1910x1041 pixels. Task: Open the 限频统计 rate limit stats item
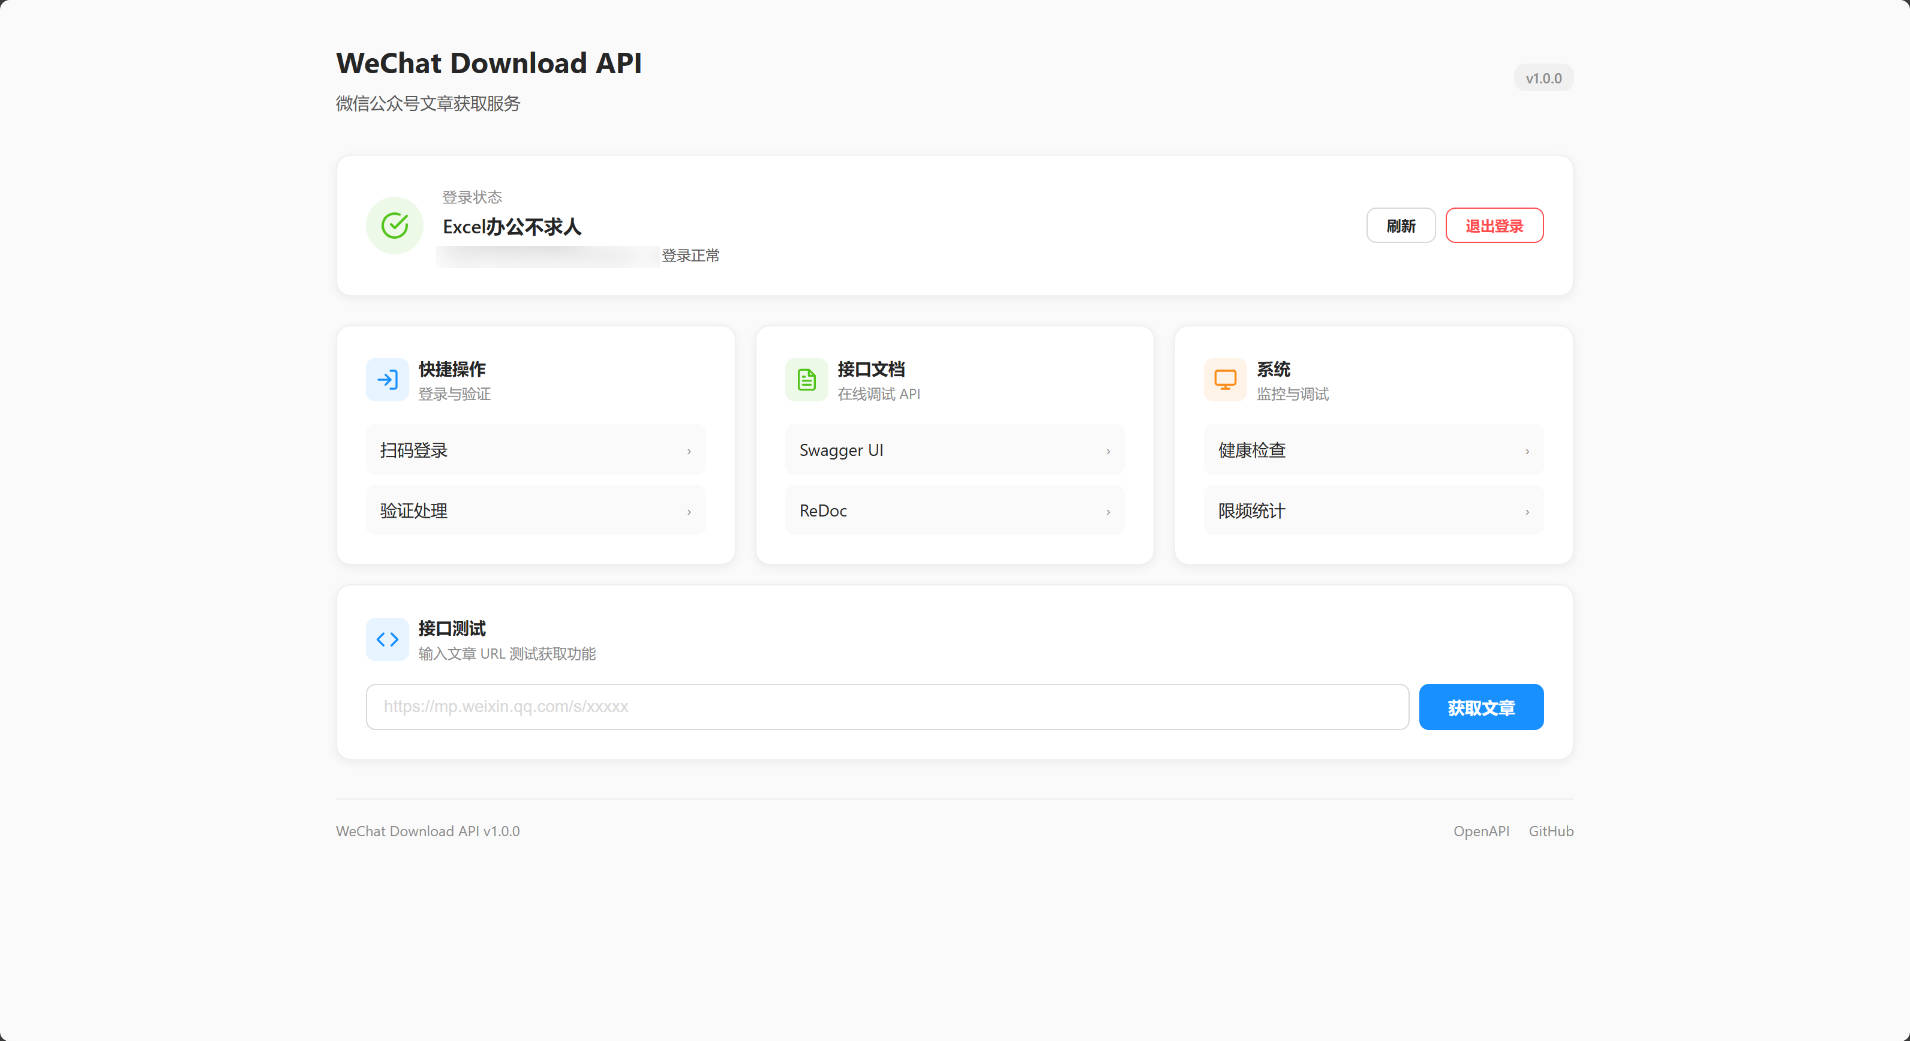click(1373, 511)
